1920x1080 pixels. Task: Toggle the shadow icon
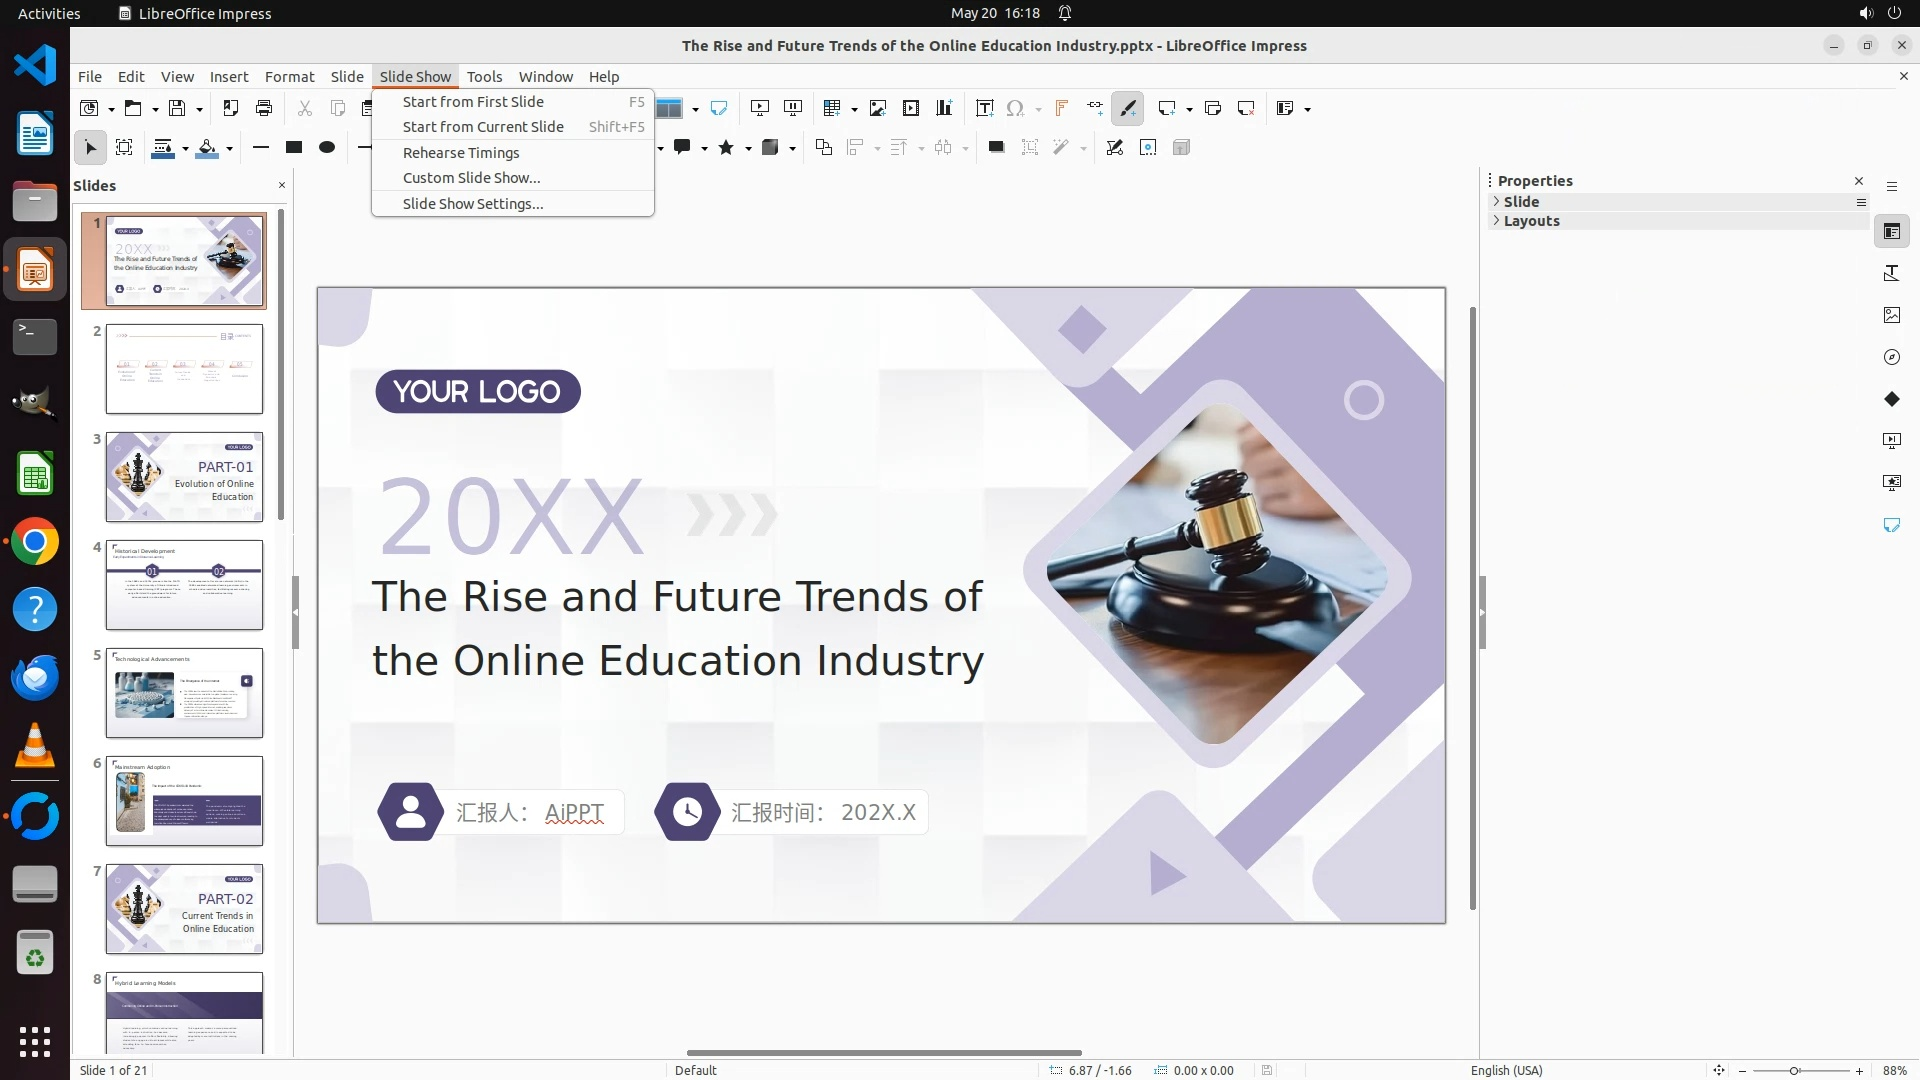pos(996,148)
